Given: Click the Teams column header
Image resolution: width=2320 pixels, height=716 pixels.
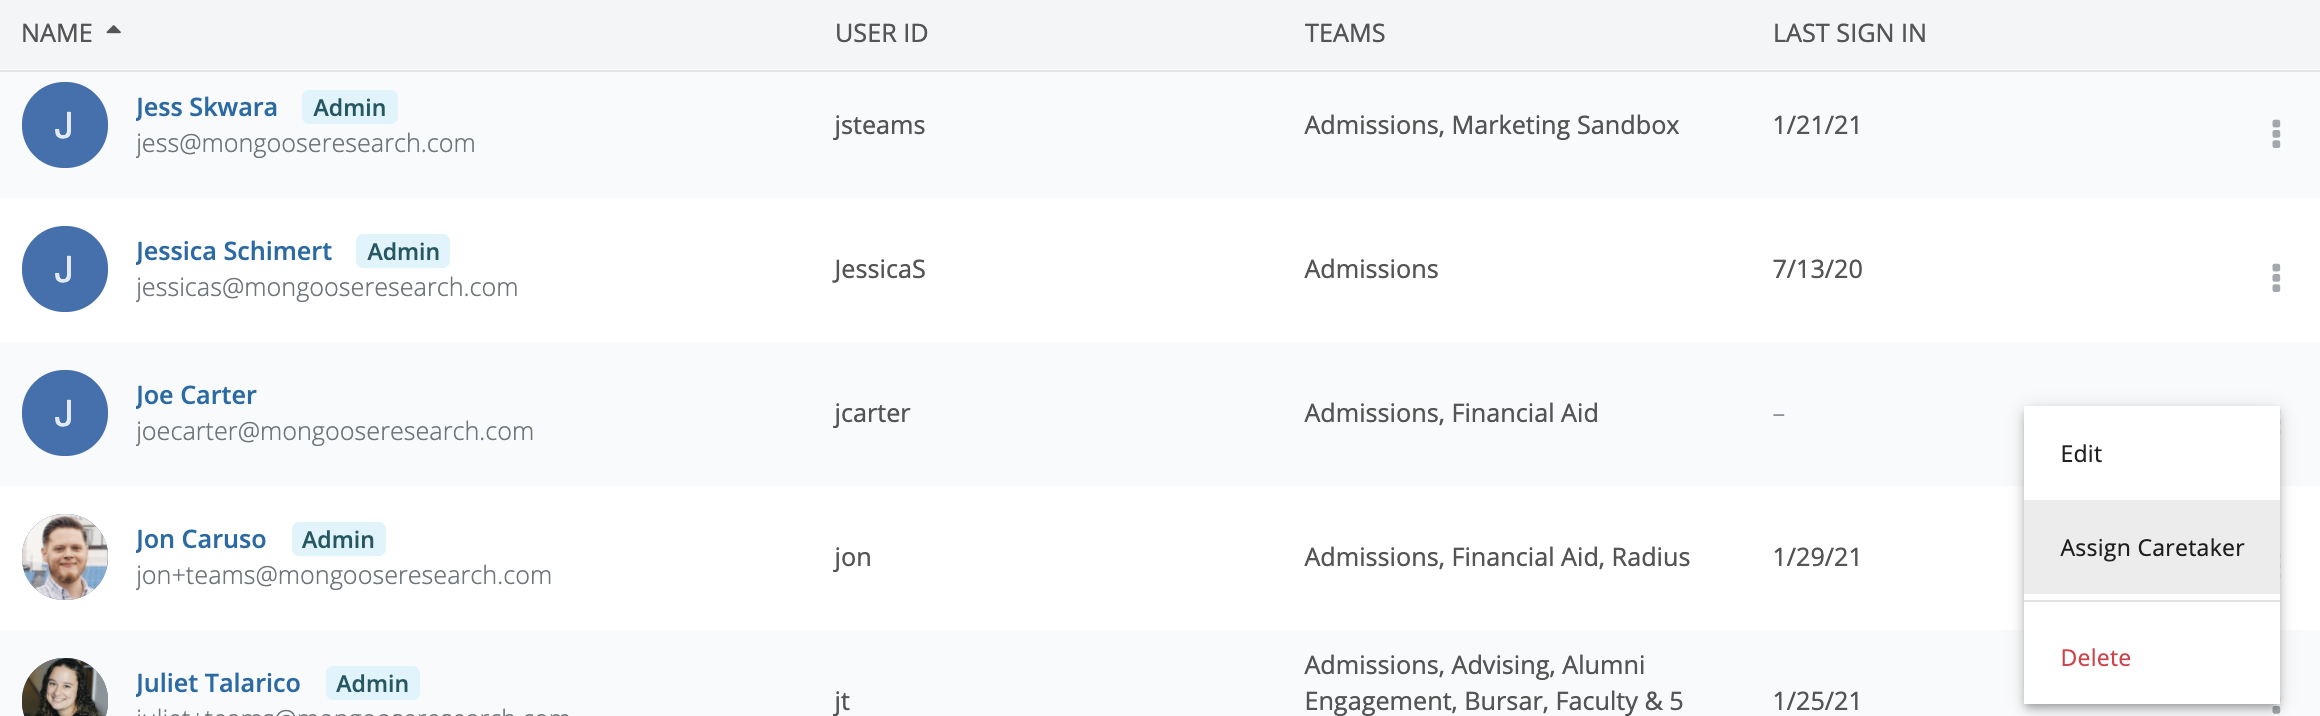Looking at the screenshot, I should click(x=1344, y=33).
